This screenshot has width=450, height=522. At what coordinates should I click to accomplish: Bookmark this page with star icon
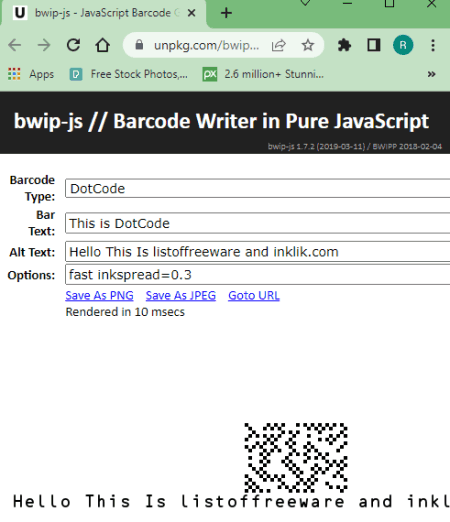[308, 45]
